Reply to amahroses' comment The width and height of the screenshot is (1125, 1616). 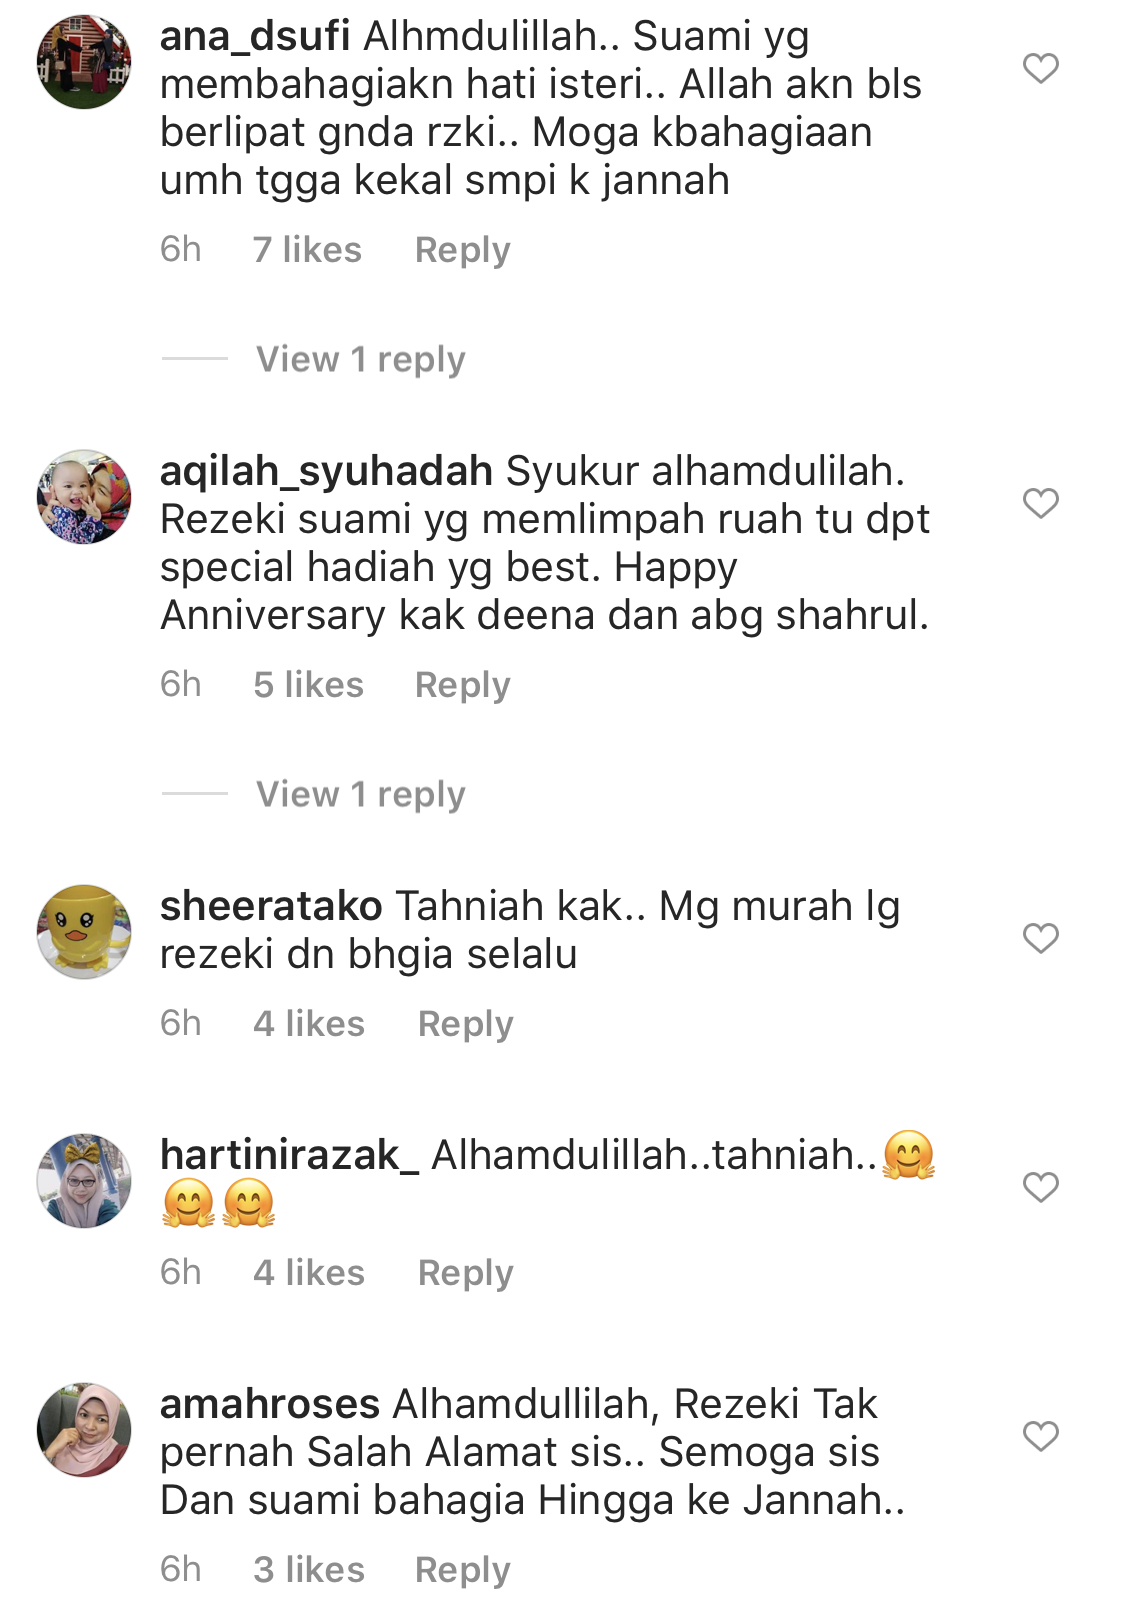tap(463, 1570)
